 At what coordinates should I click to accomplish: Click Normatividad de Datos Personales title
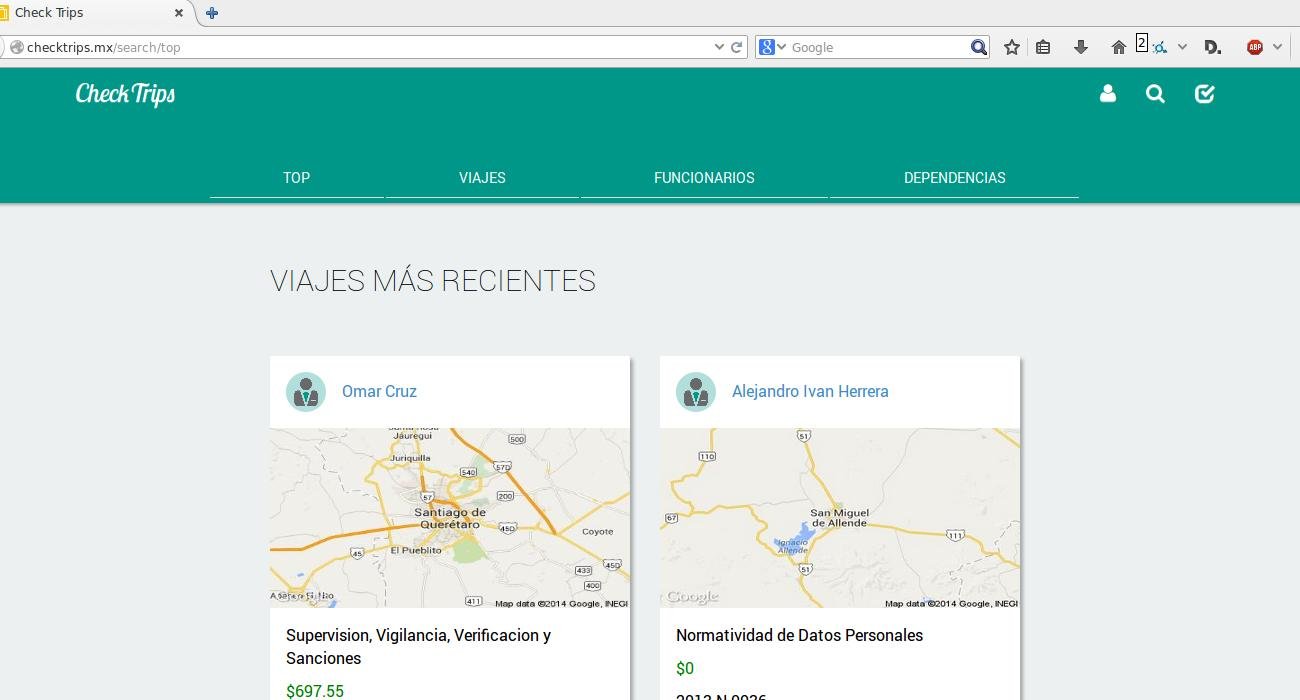click(x=799, y=636)
